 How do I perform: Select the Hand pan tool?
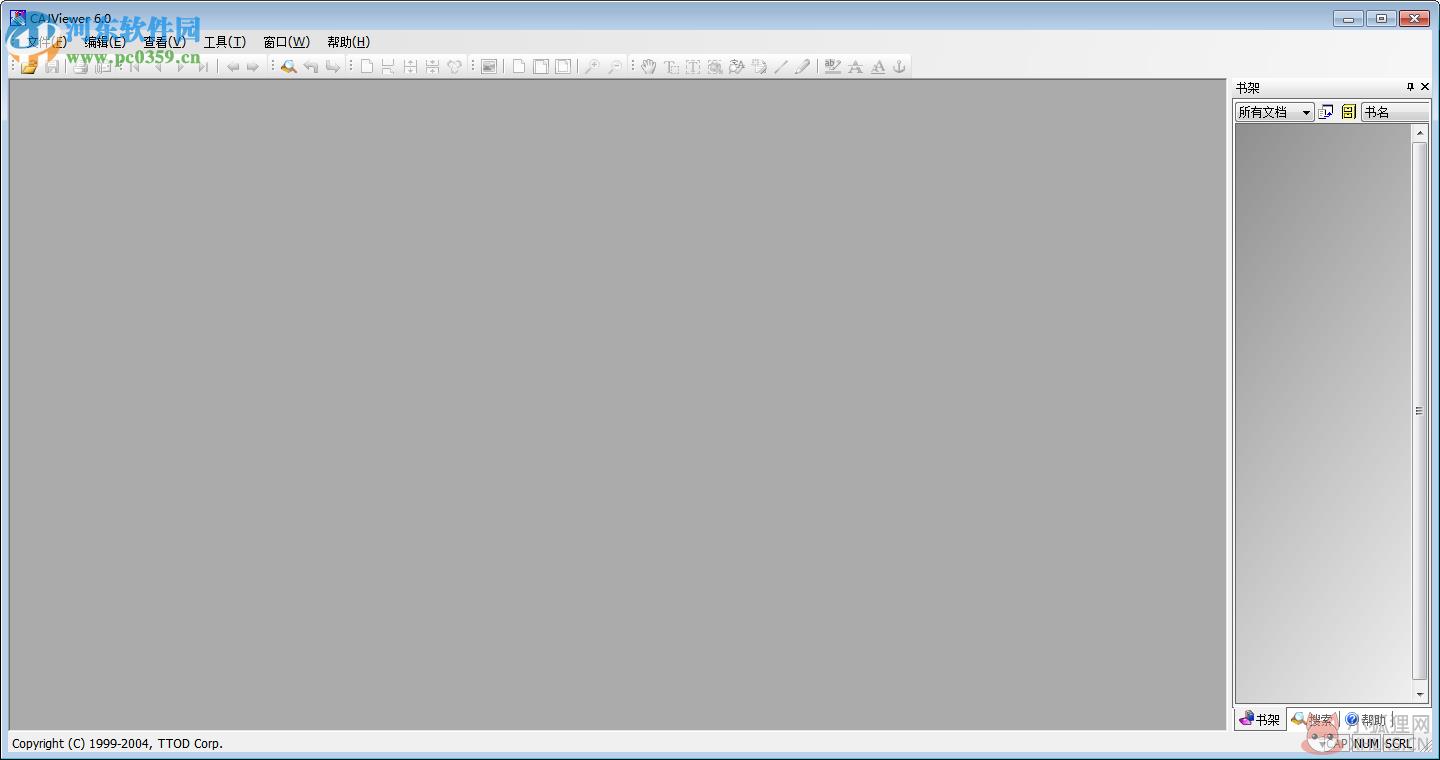648,66
